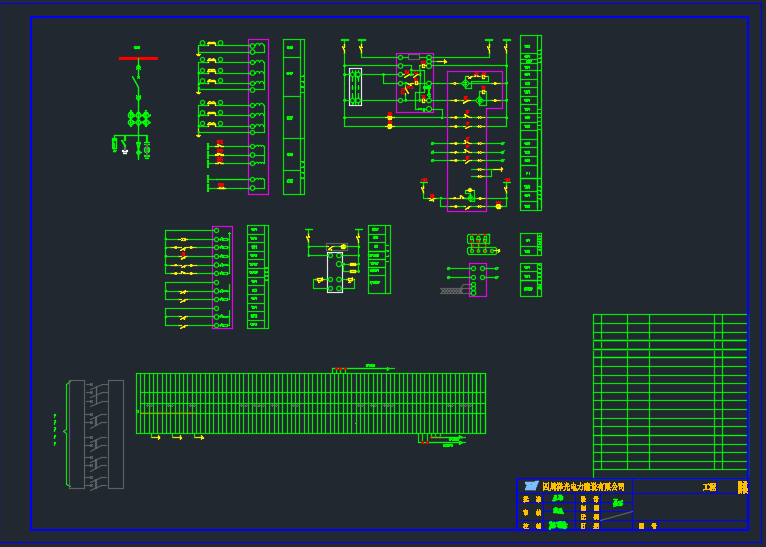Click the white rectangular component at the left of the control circuit
Image resolution: width=766 pixels, height=547 pixels.
pyautogui.click(x=355, y=87)
